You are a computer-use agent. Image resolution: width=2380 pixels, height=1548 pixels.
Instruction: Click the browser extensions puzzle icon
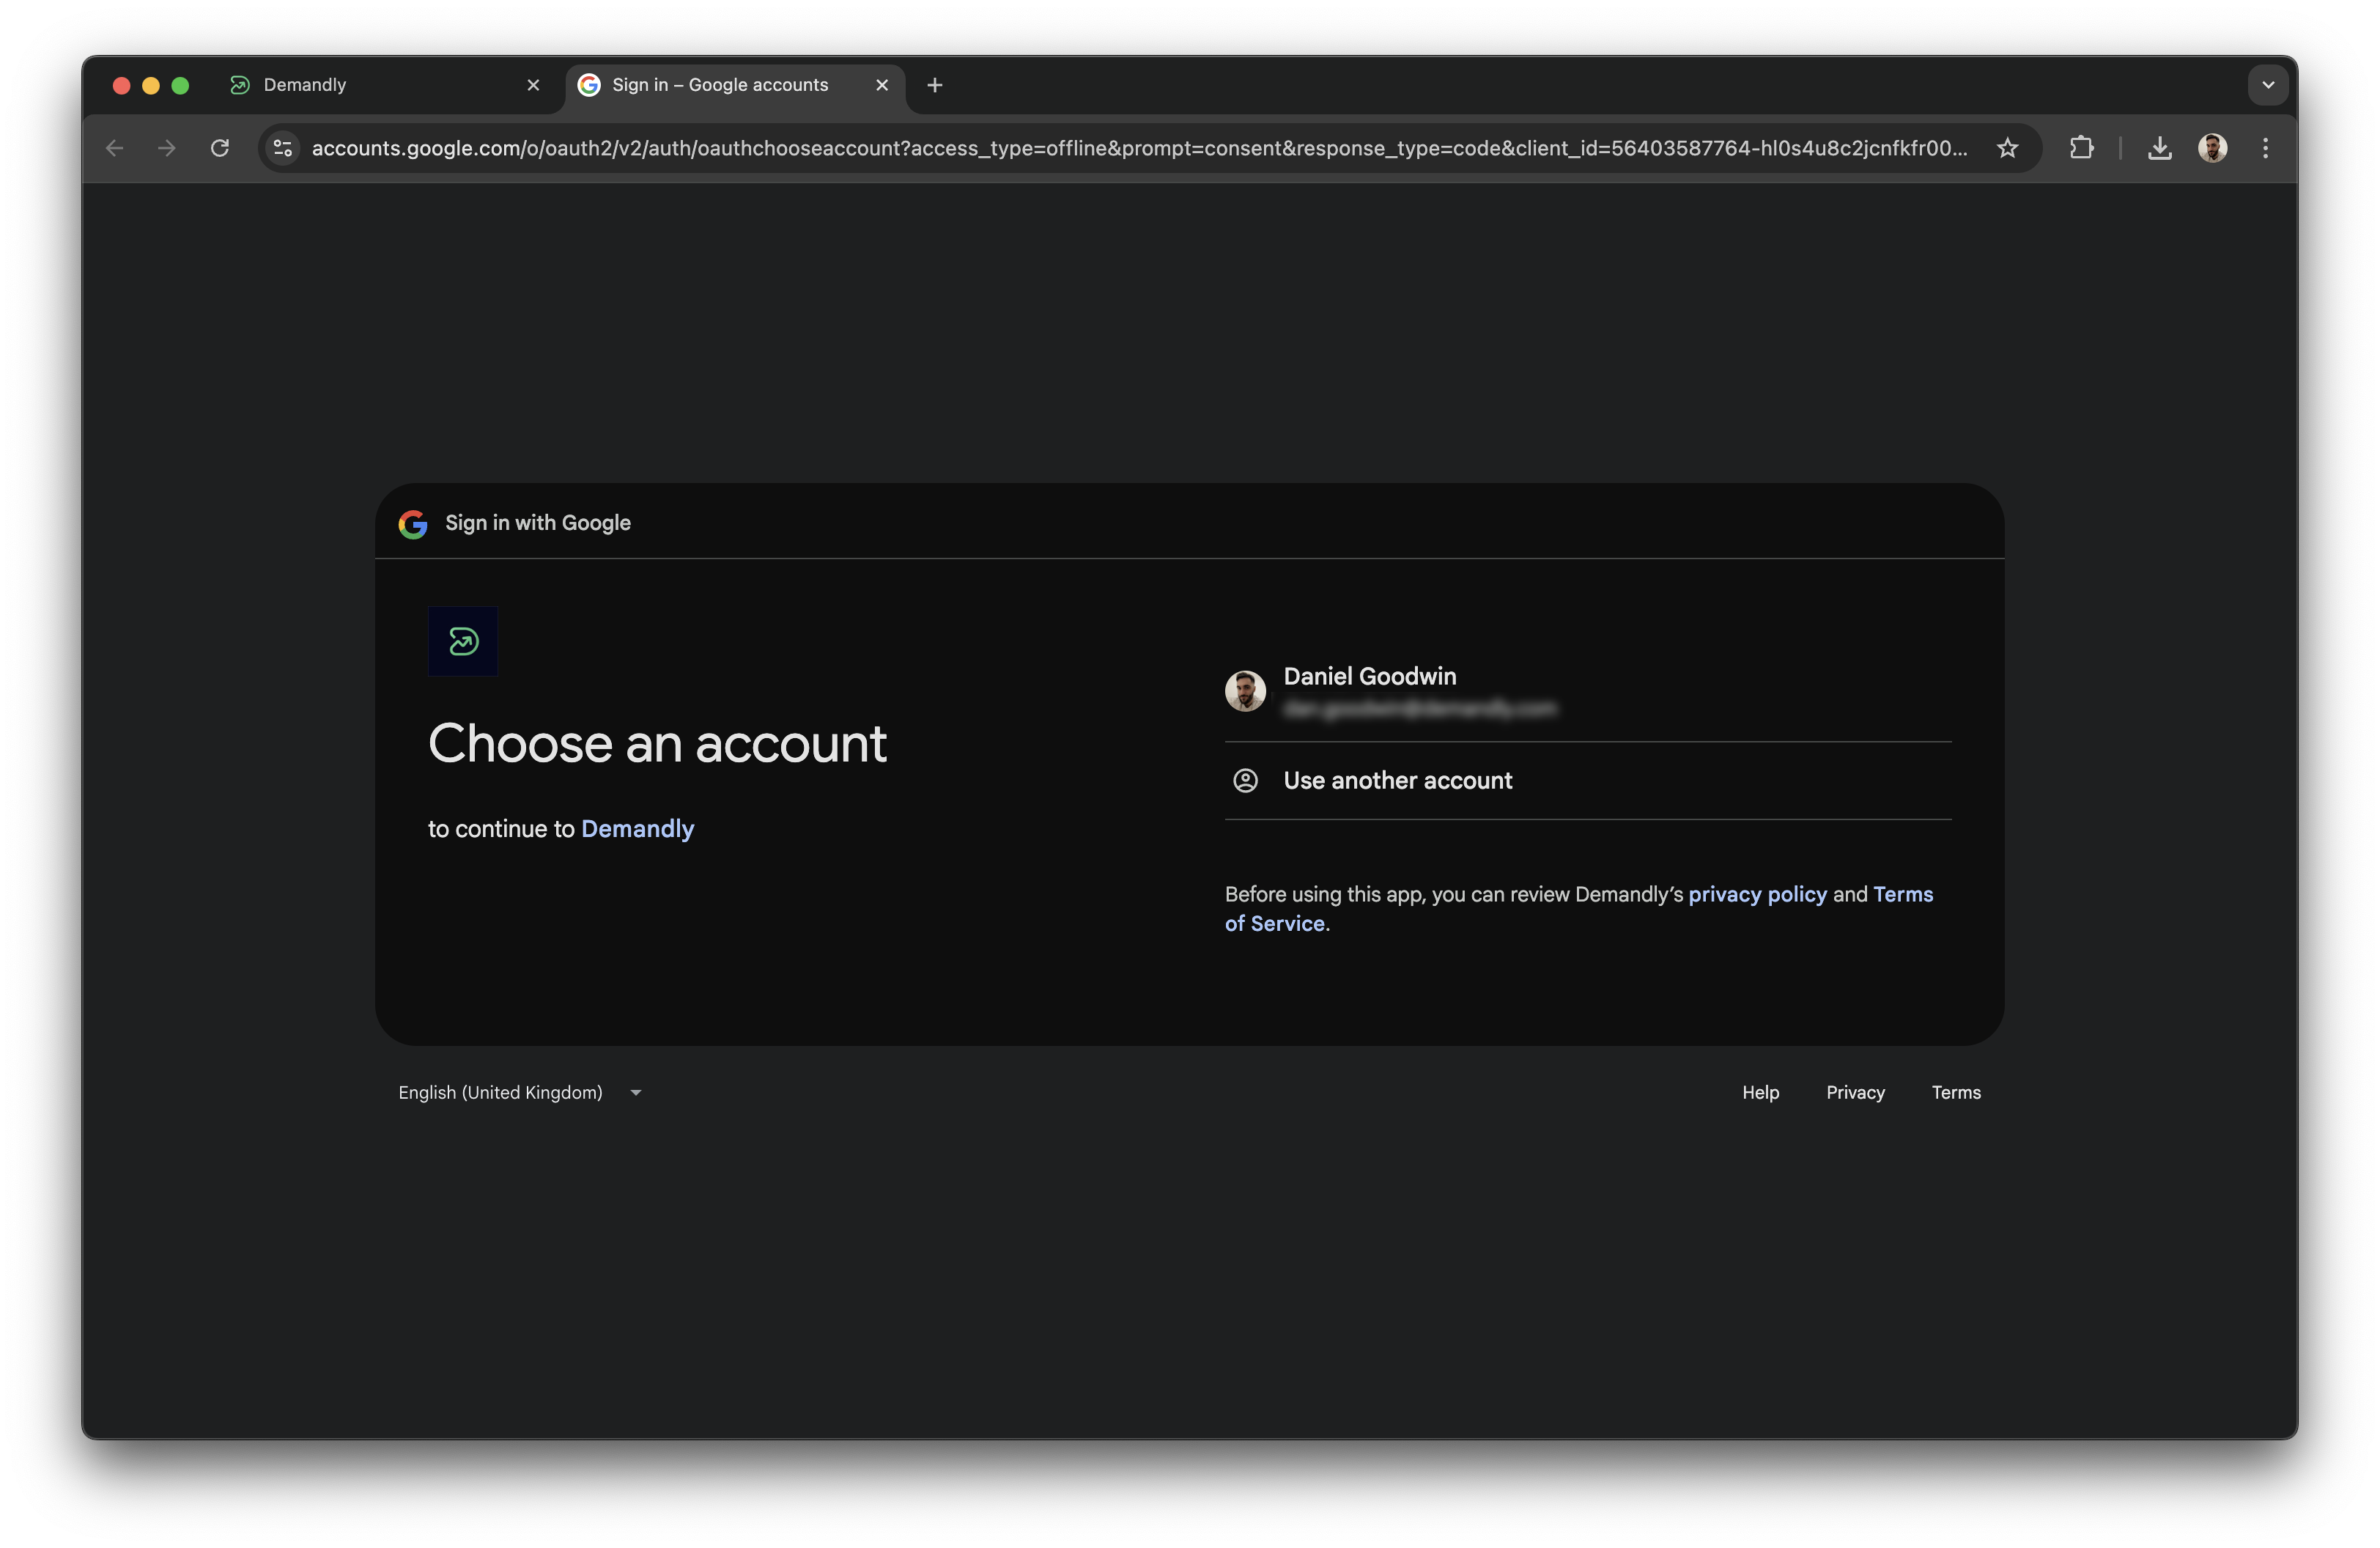pos(2082,147)
